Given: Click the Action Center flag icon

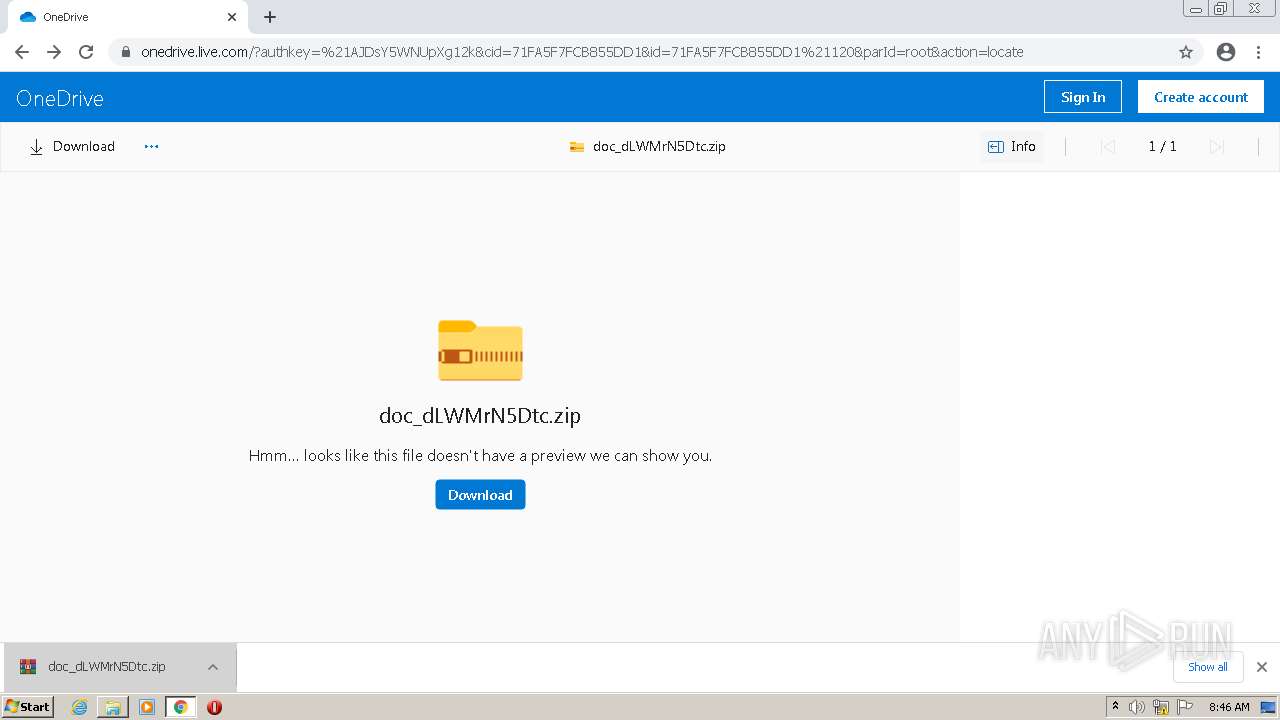Looking at the screenshot, I should pyautogui.click(x=1185, y=707).
